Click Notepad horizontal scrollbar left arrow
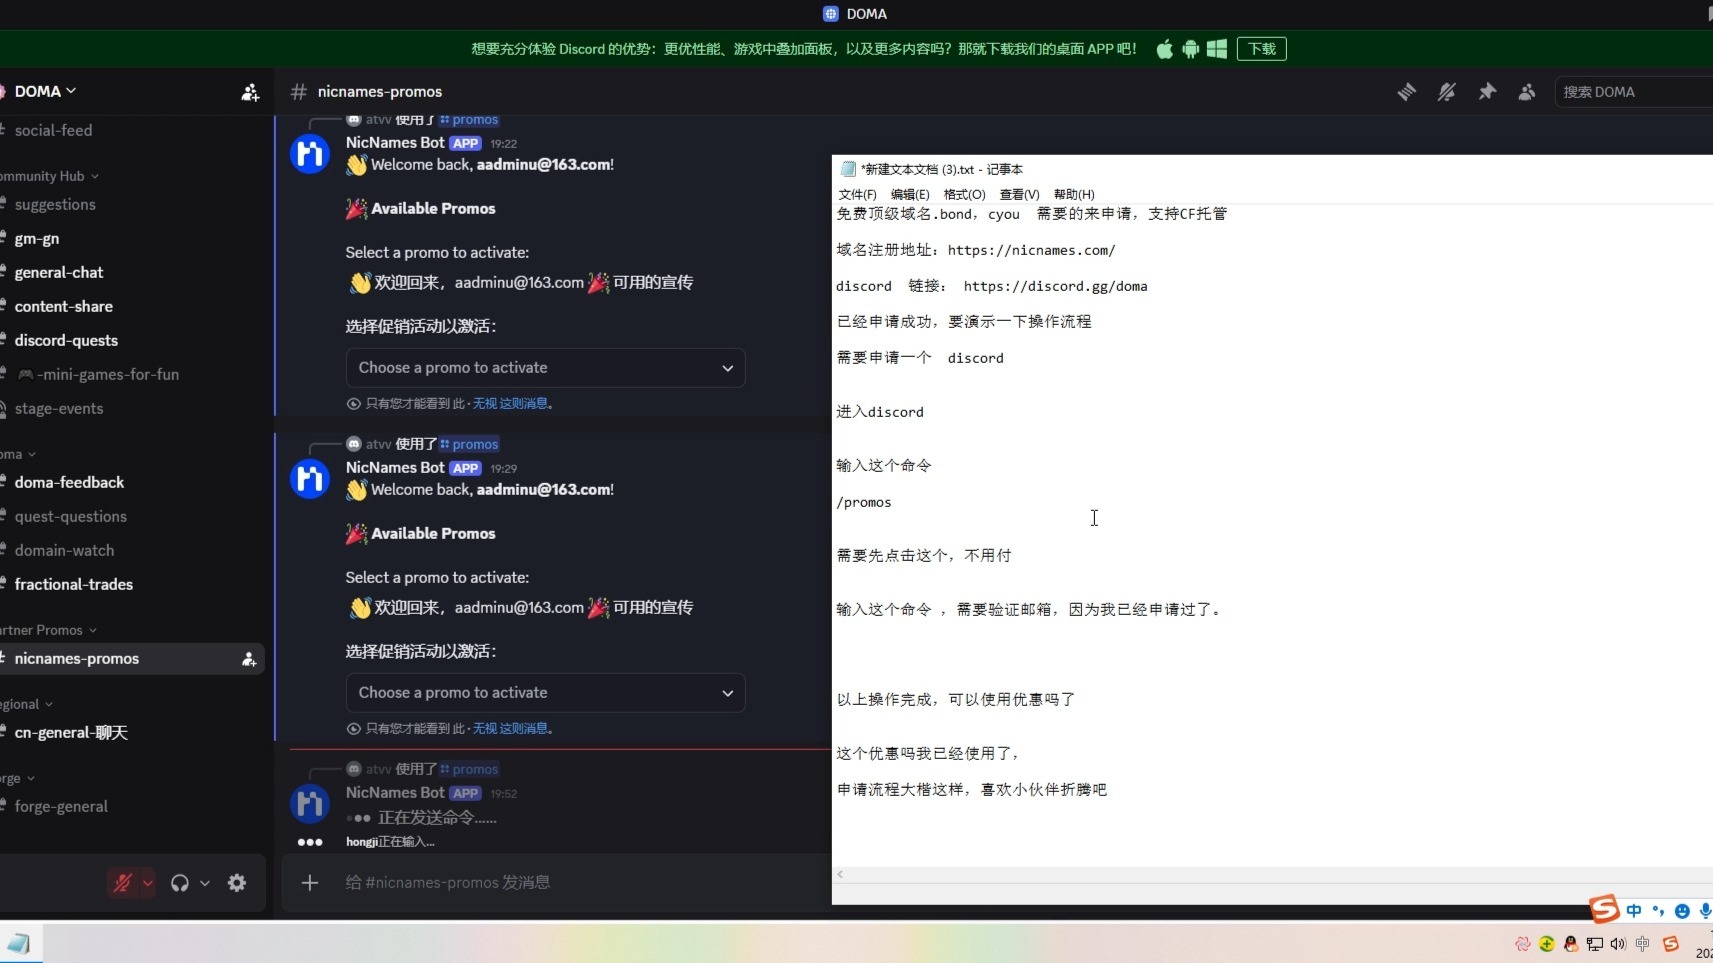 [x=840, y=874]
